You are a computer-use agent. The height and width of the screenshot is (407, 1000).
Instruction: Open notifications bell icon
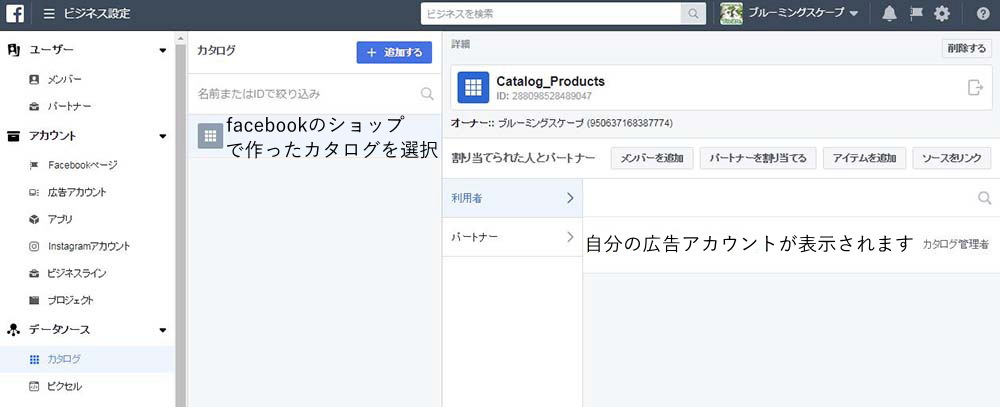pos(889,13)
